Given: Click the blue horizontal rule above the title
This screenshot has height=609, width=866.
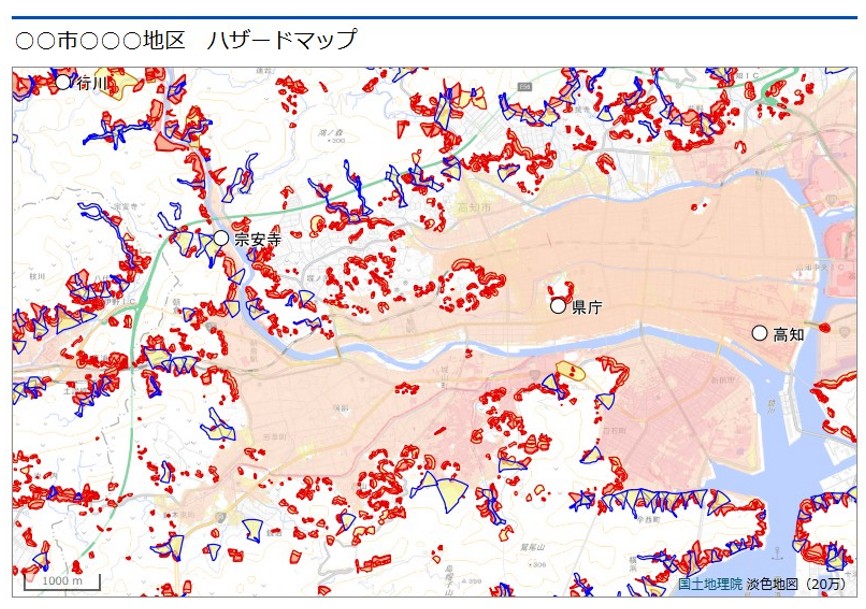Looking at the screenshot, I should click(x=433, y=18).
